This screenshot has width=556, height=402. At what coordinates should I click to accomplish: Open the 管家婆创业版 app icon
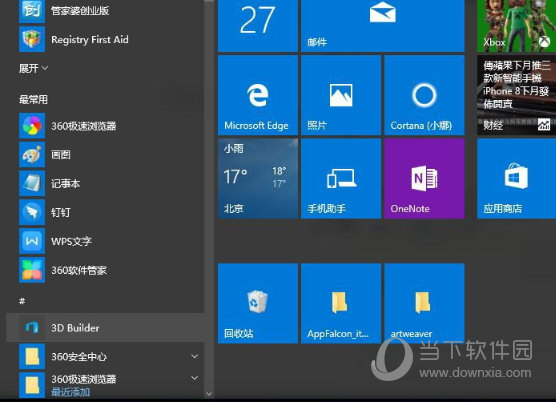point(32,11)
